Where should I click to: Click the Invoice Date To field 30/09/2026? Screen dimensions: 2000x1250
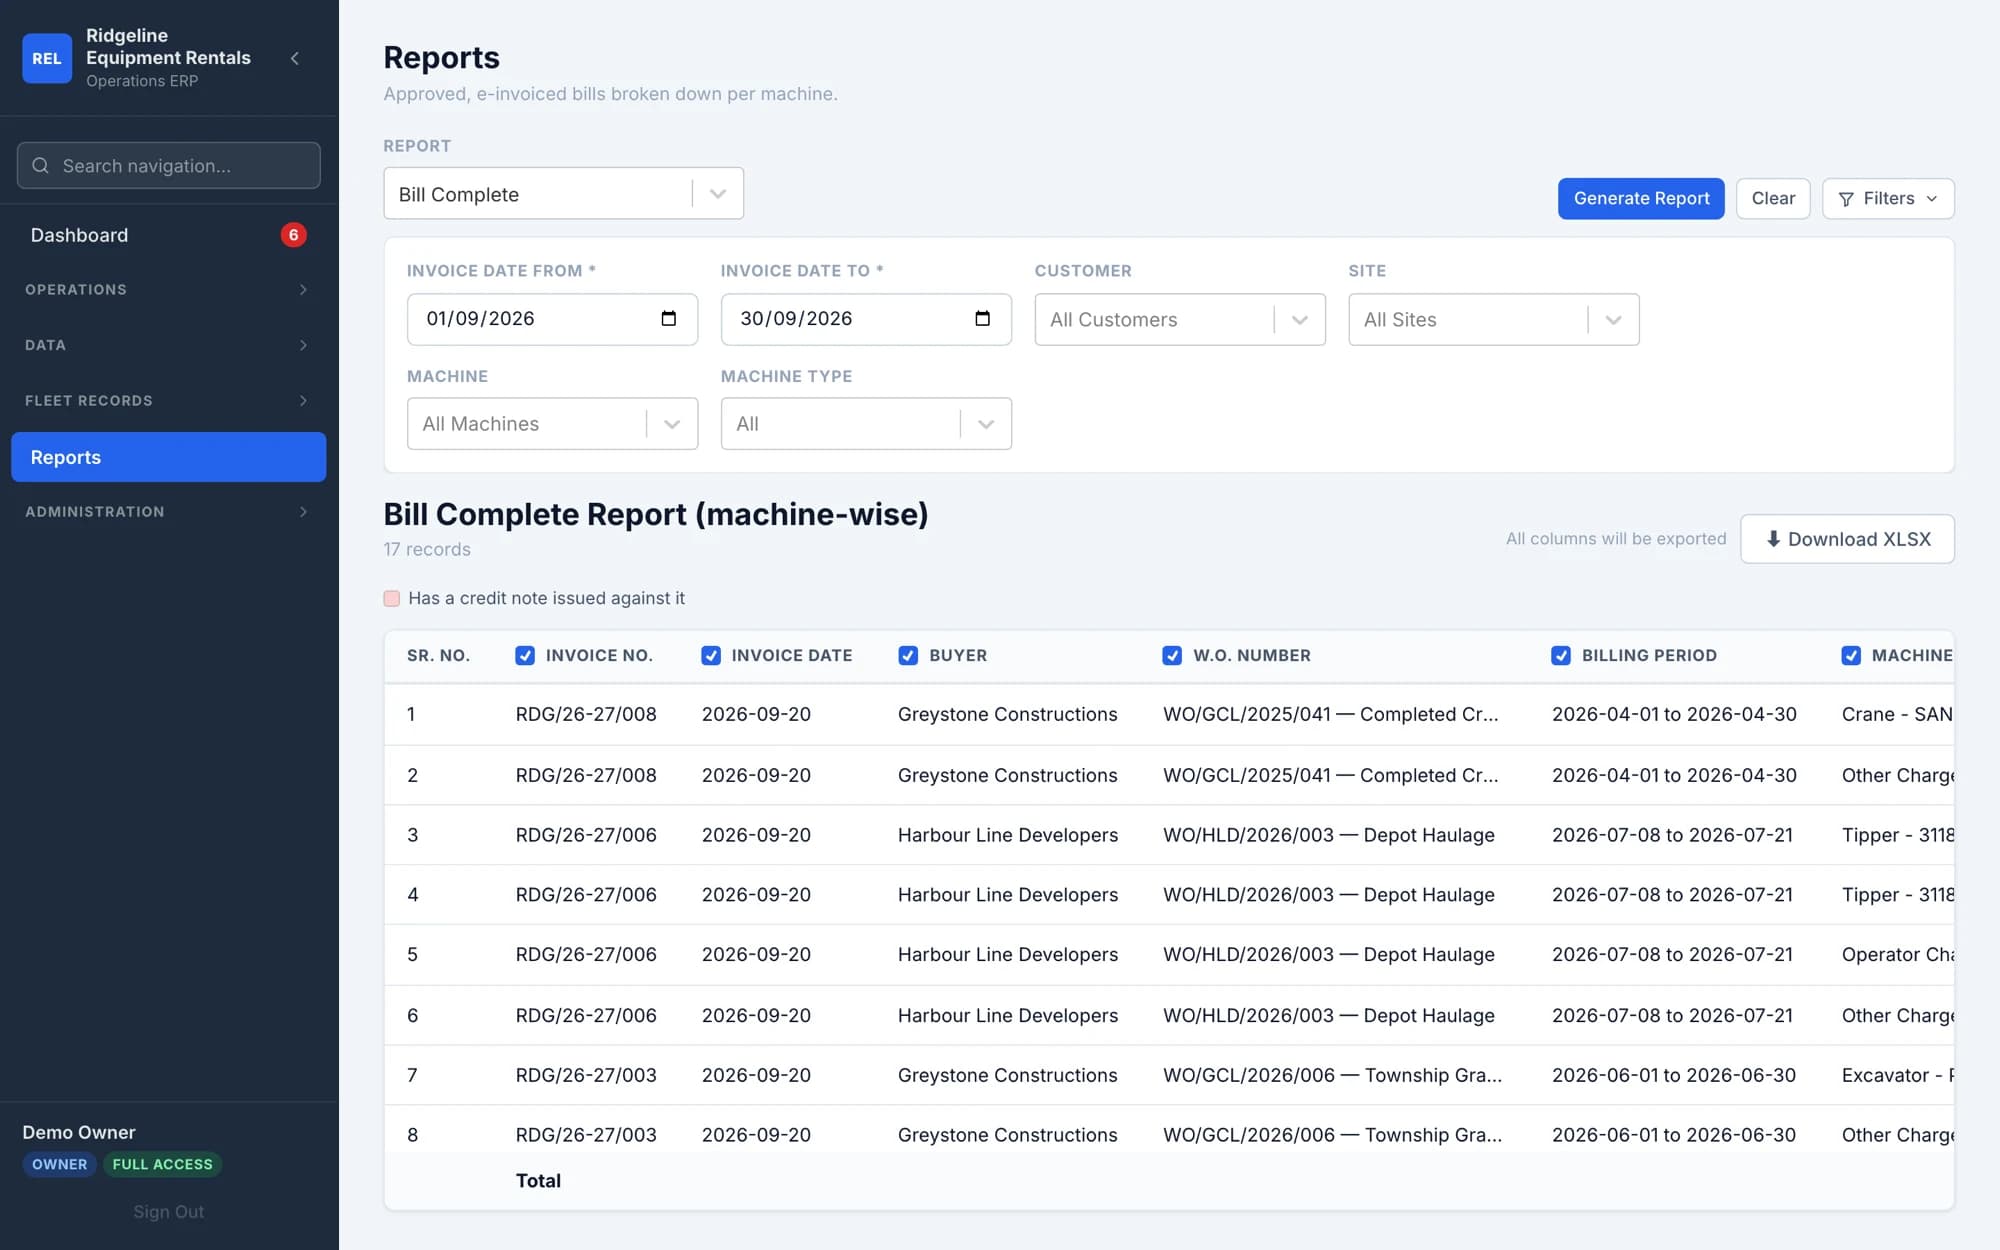866,319
